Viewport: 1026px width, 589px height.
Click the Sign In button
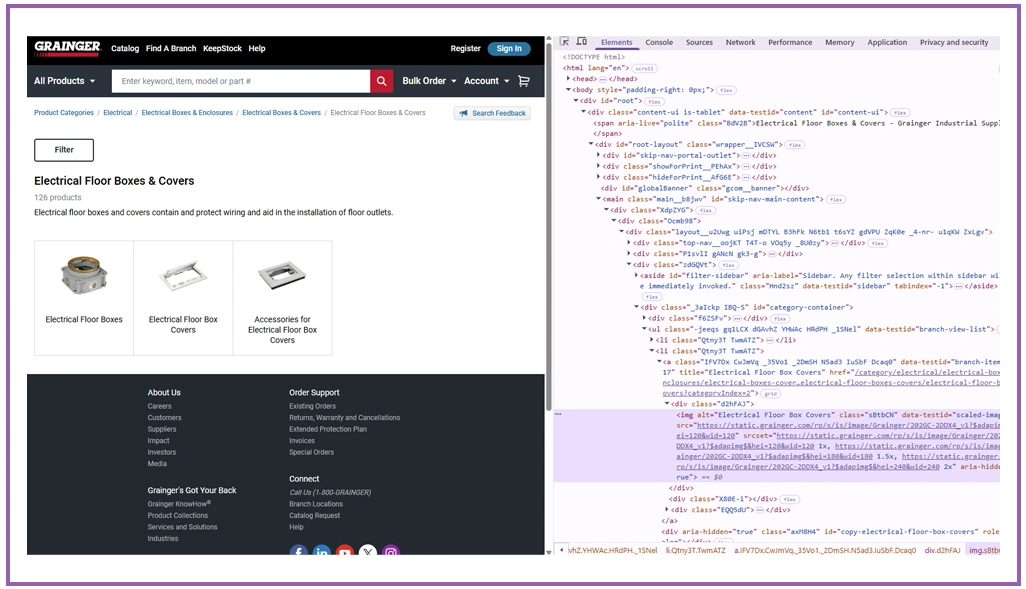(509, 48)
